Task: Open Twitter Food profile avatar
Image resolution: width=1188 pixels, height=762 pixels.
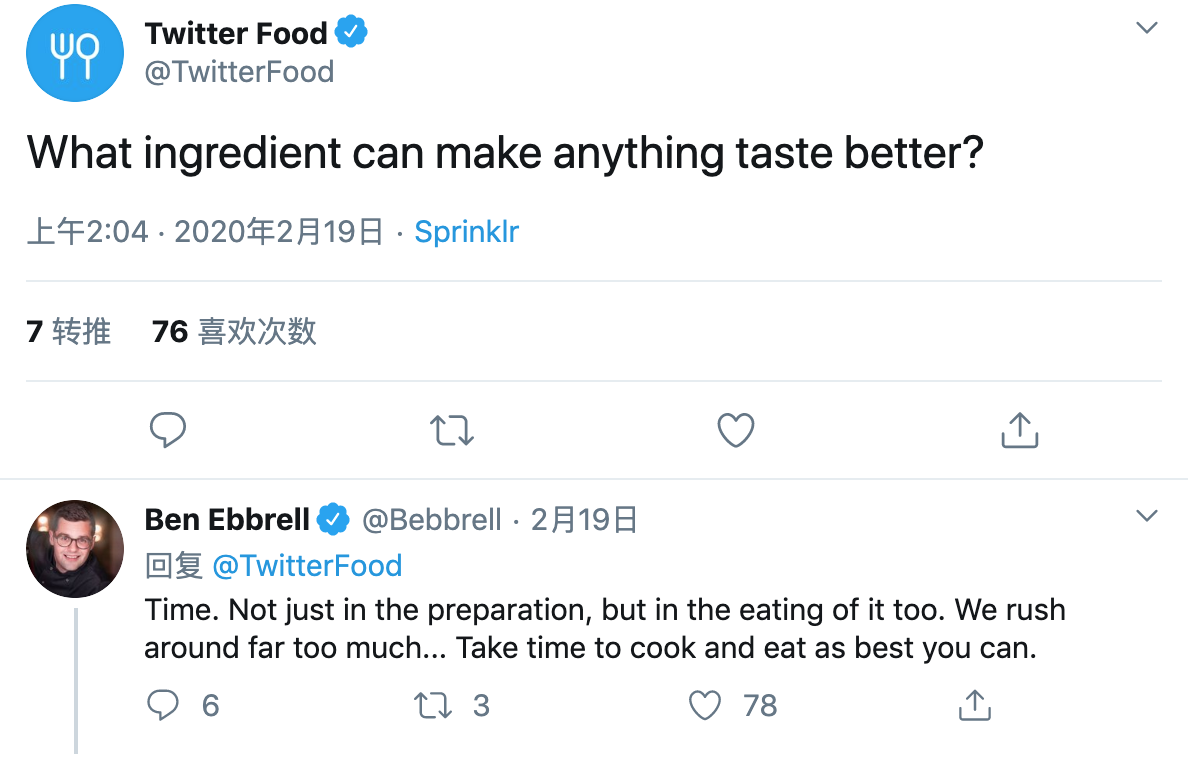Action: (x=75, y=53)
